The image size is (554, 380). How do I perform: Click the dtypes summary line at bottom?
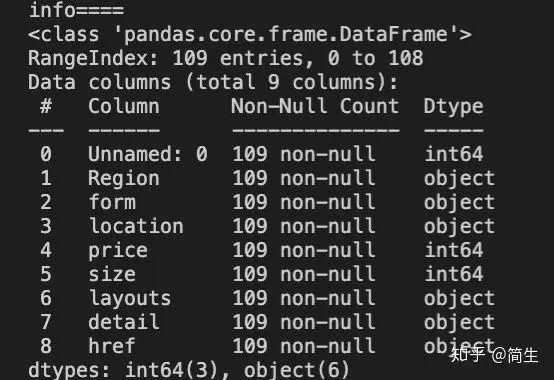tap(189, 370)
